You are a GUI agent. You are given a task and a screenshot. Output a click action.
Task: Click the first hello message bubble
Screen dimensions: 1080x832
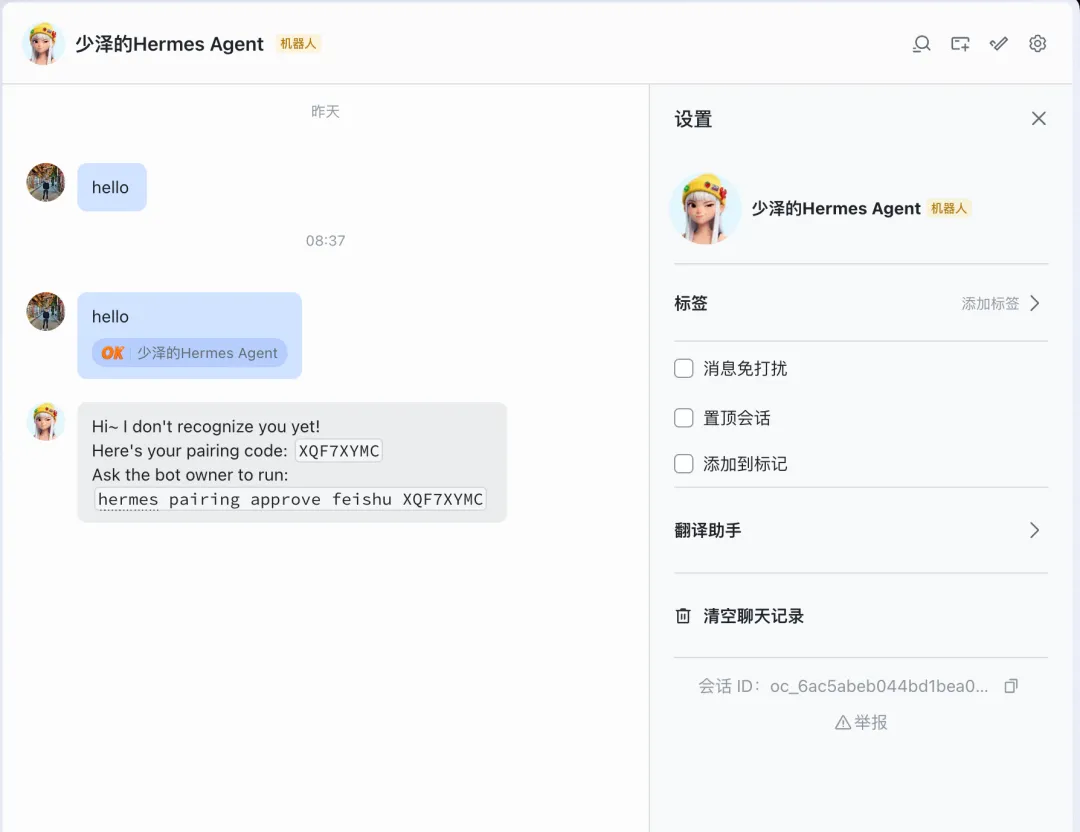tap(112, 187)
